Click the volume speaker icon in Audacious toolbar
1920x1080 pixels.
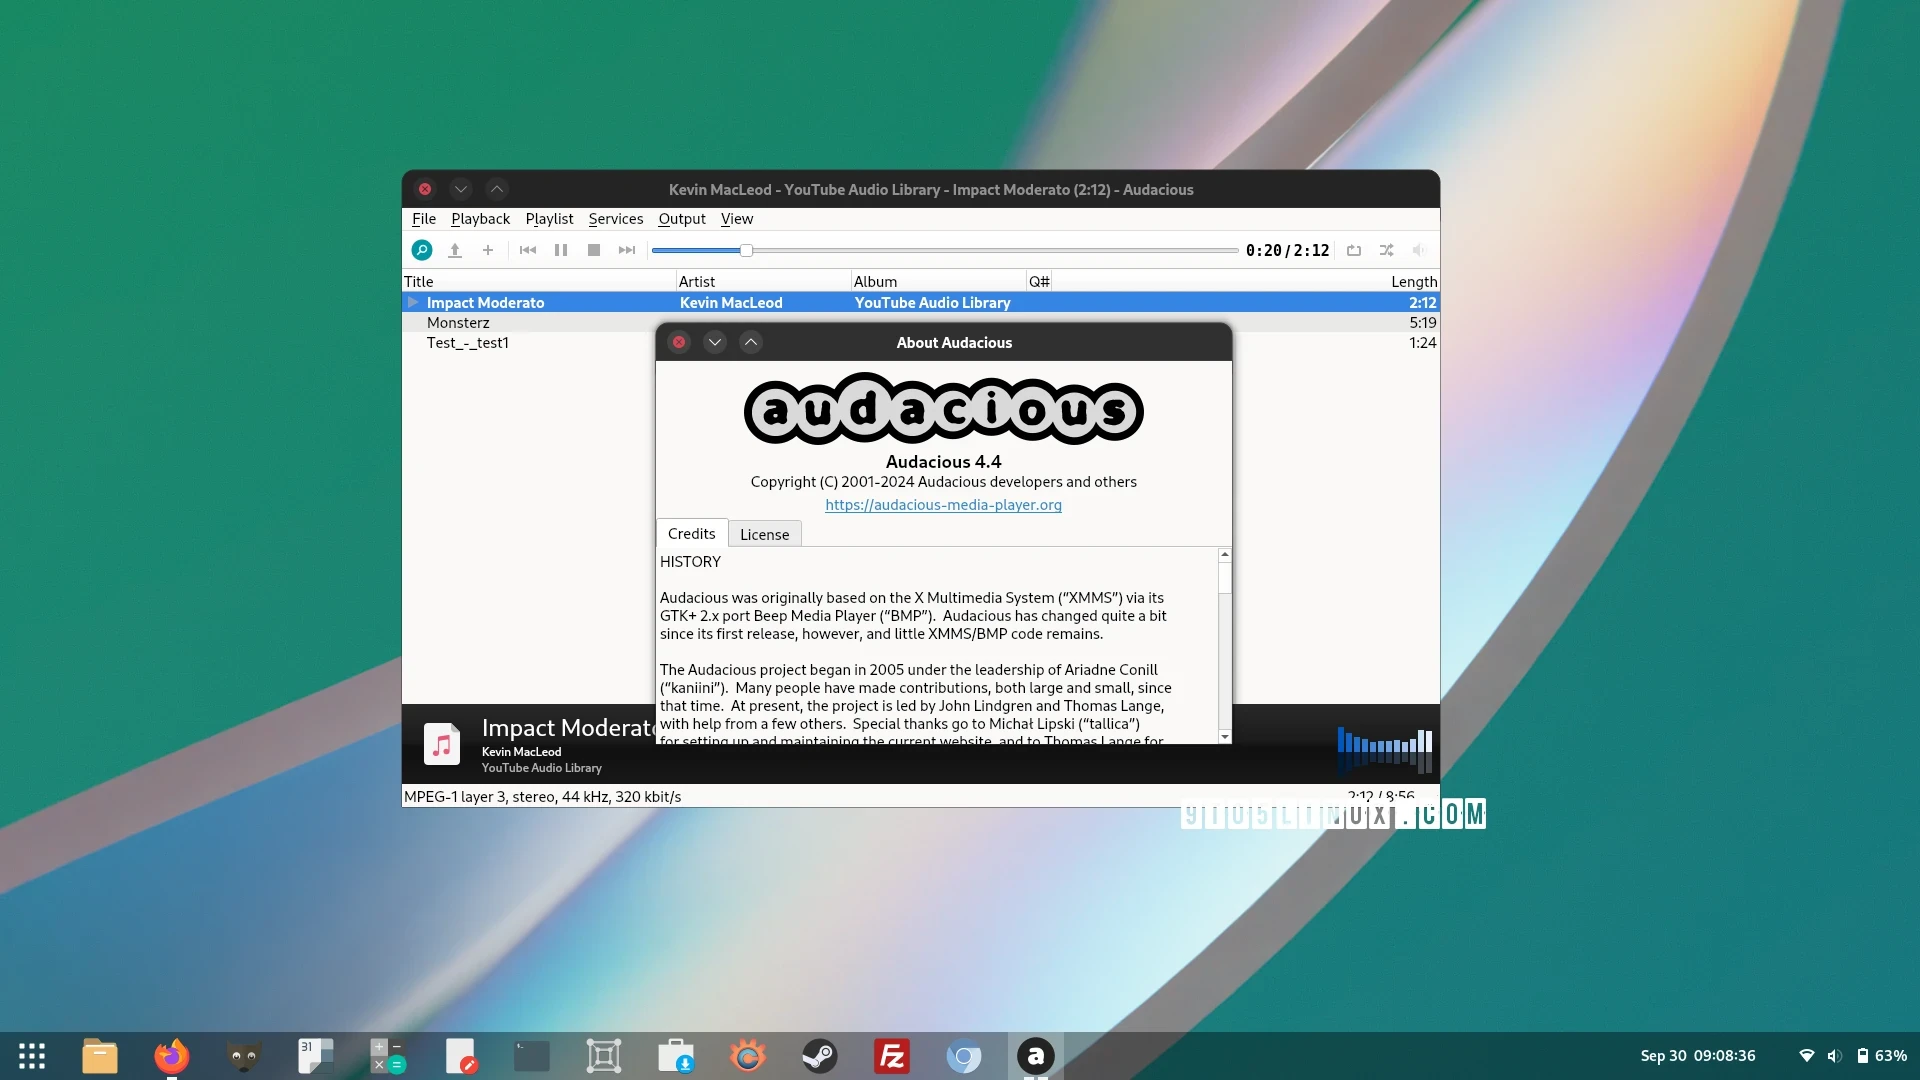1419,250
